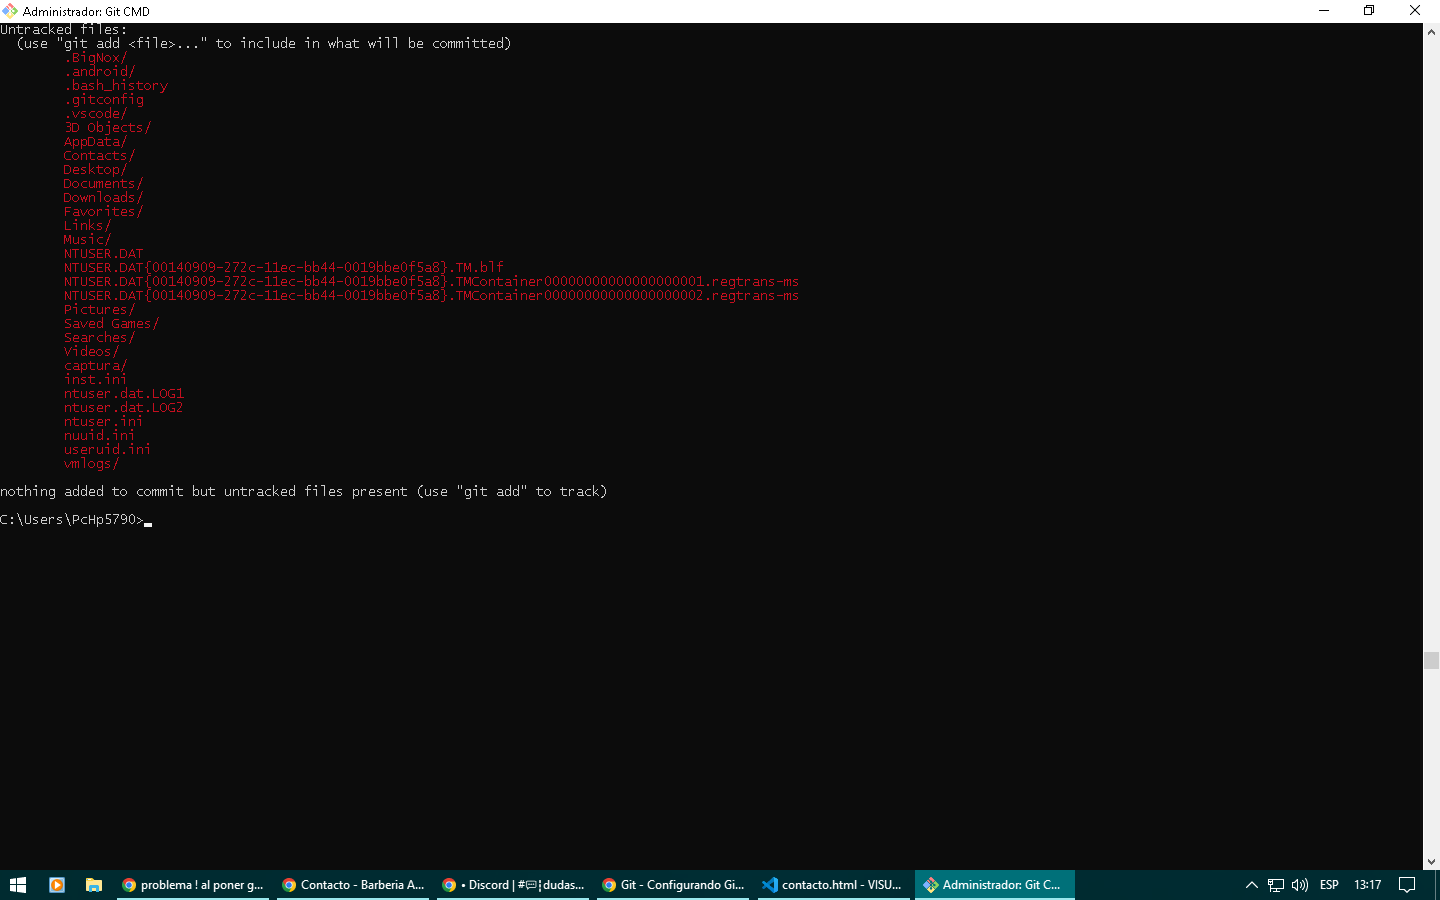Click the '.BigNox/' entry
Viewport: 1440px width, 900px height.
pyautogui.click(x=96, y=58)
